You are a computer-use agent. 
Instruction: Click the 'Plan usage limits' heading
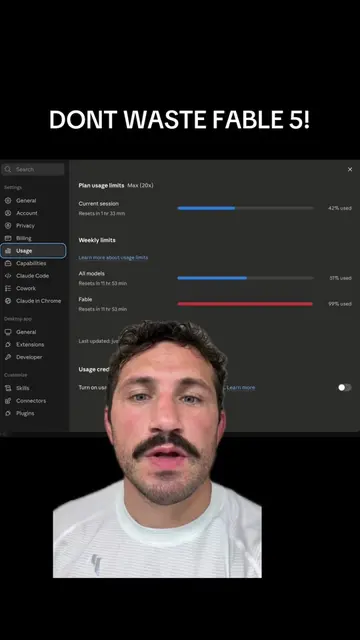101,185
